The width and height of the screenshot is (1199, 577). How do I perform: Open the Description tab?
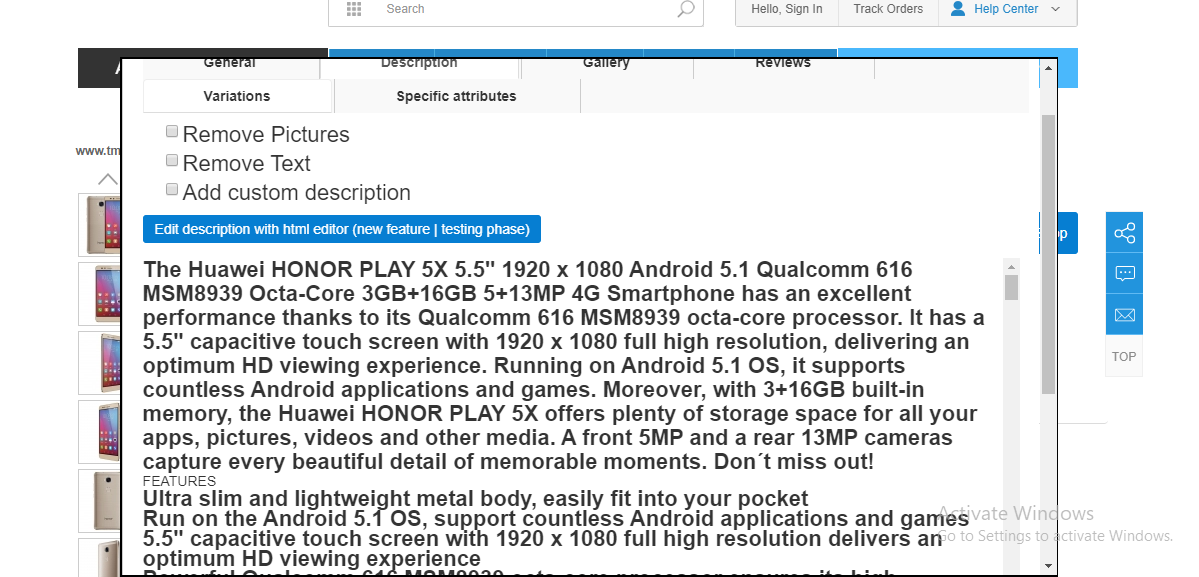pos(419,68)
